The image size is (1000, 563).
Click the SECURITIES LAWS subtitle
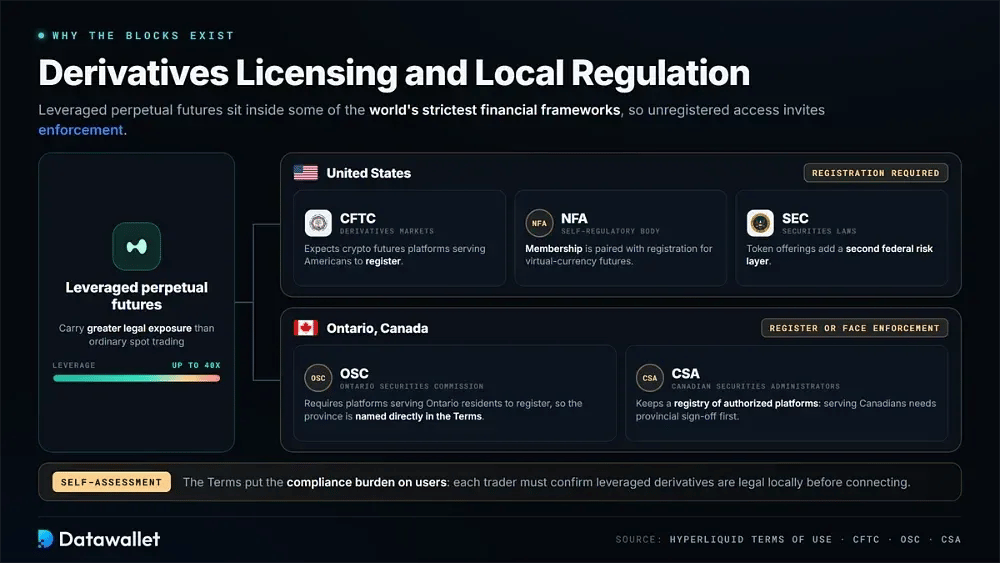tap(819, 231)
